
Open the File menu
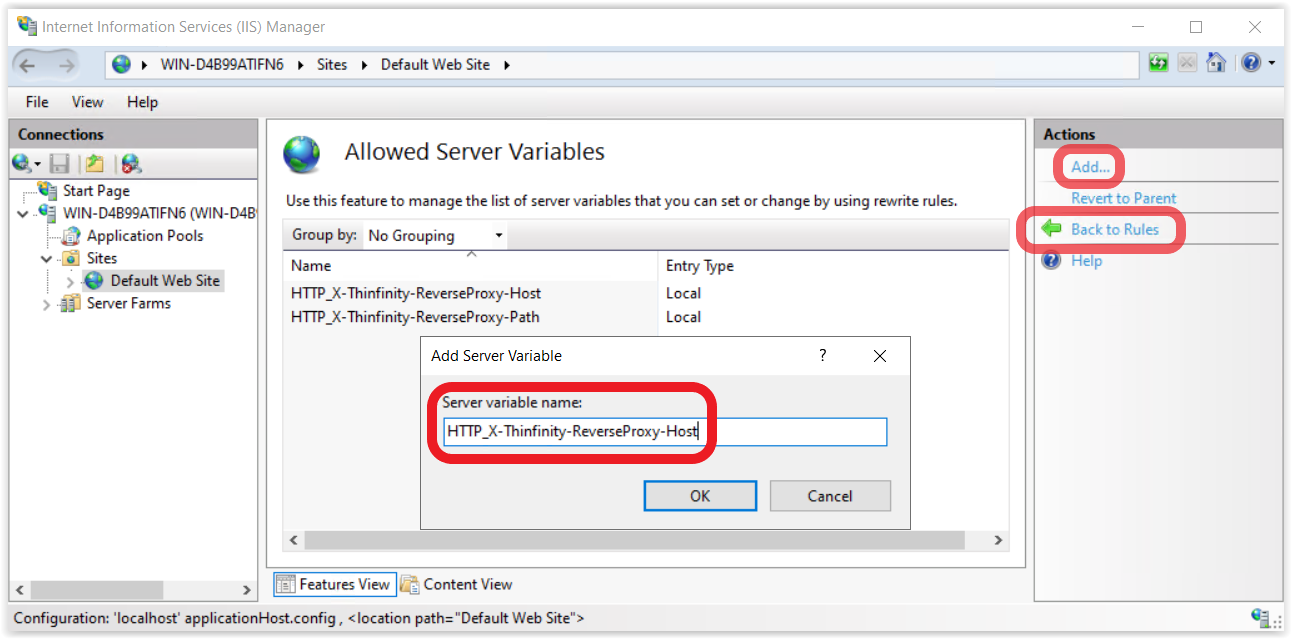click(37, 102)
